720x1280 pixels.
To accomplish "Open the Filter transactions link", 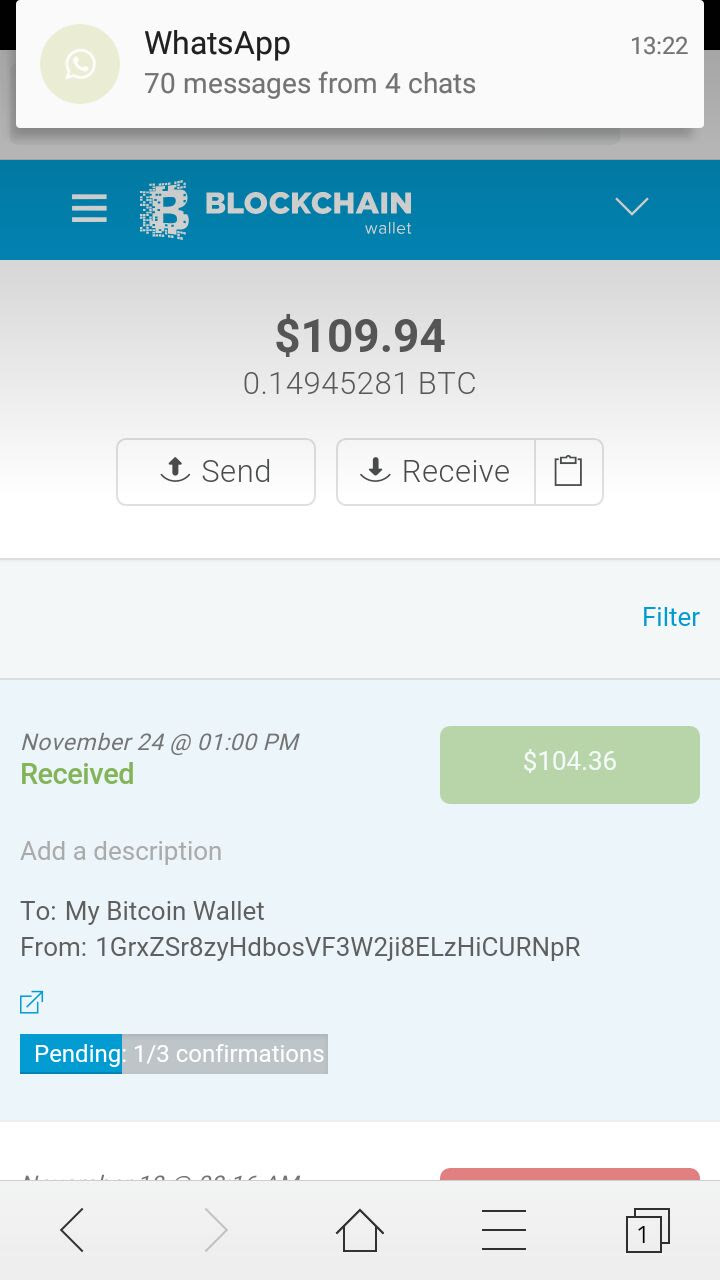I will pos(671,617).
